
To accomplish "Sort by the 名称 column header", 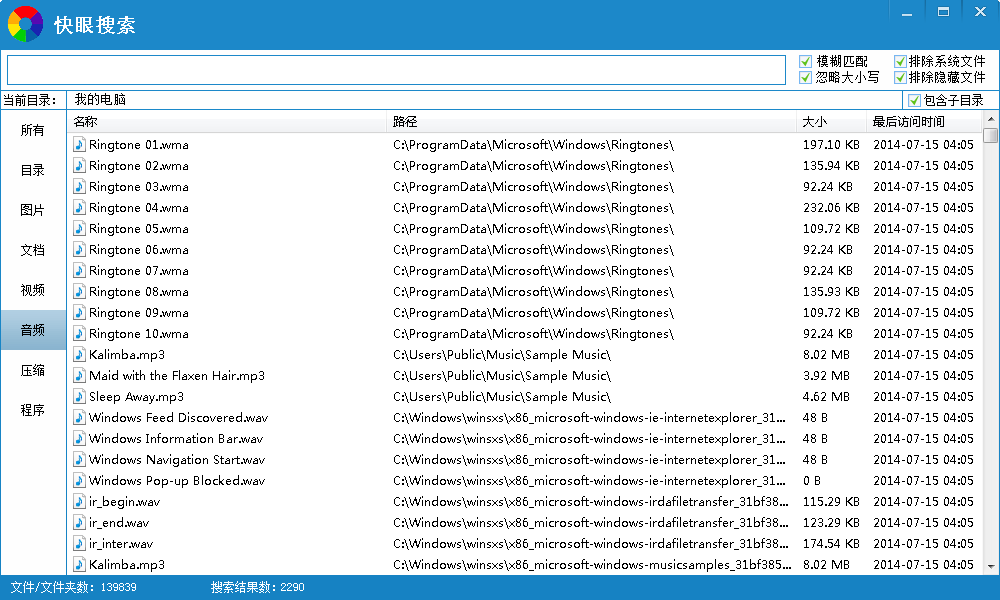I will point(226,121).
